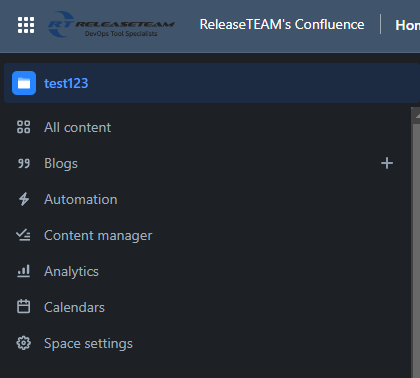Open the ReleaseTEAM's Confluence site title

pyautogui.click(x=282, y=25)
